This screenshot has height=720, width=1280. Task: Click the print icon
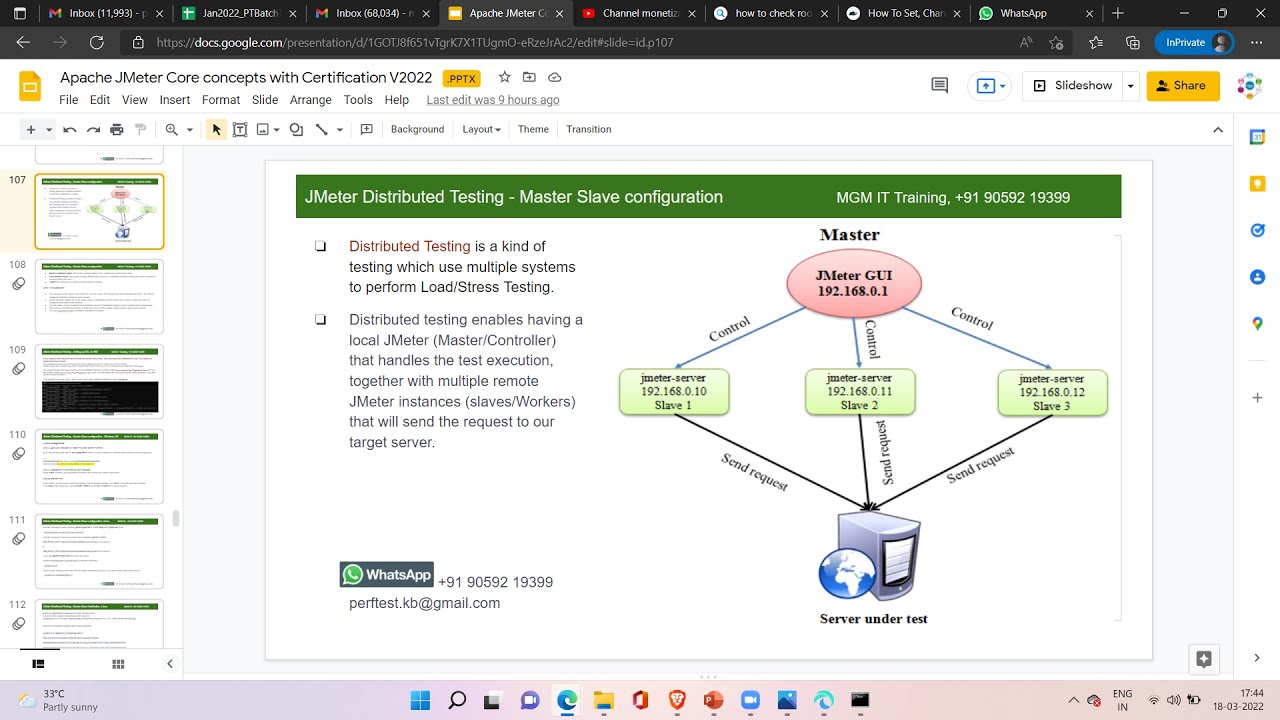pyautogui.click(x=117, y=129)
